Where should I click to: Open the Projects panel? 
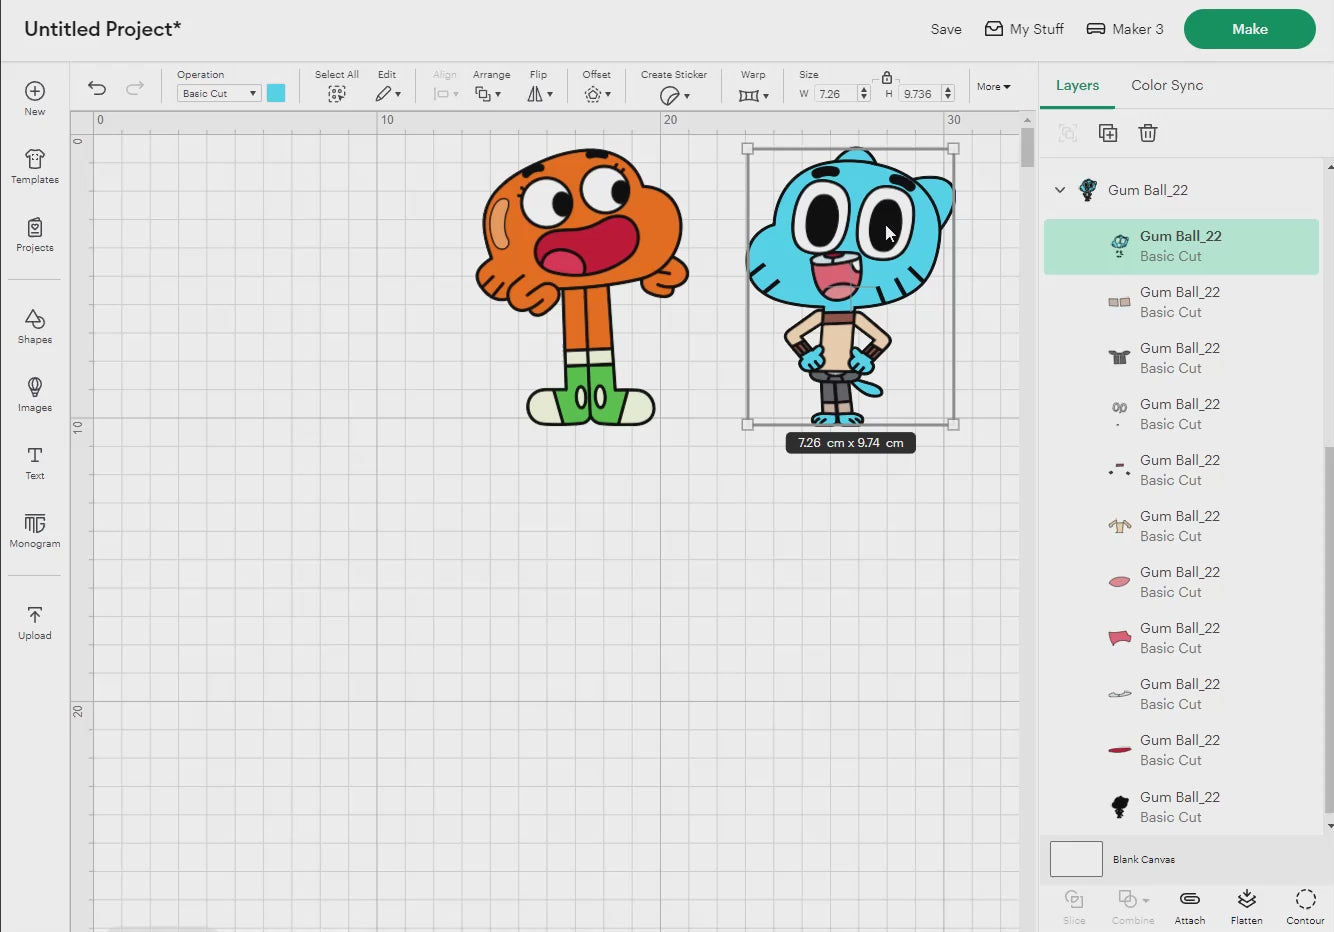[x=35, y=234]
